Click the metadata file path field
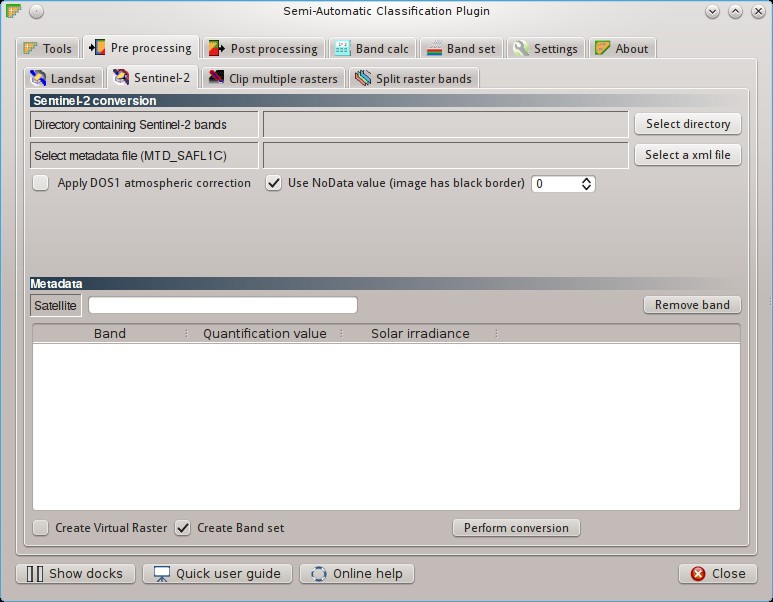 (446, 155)
